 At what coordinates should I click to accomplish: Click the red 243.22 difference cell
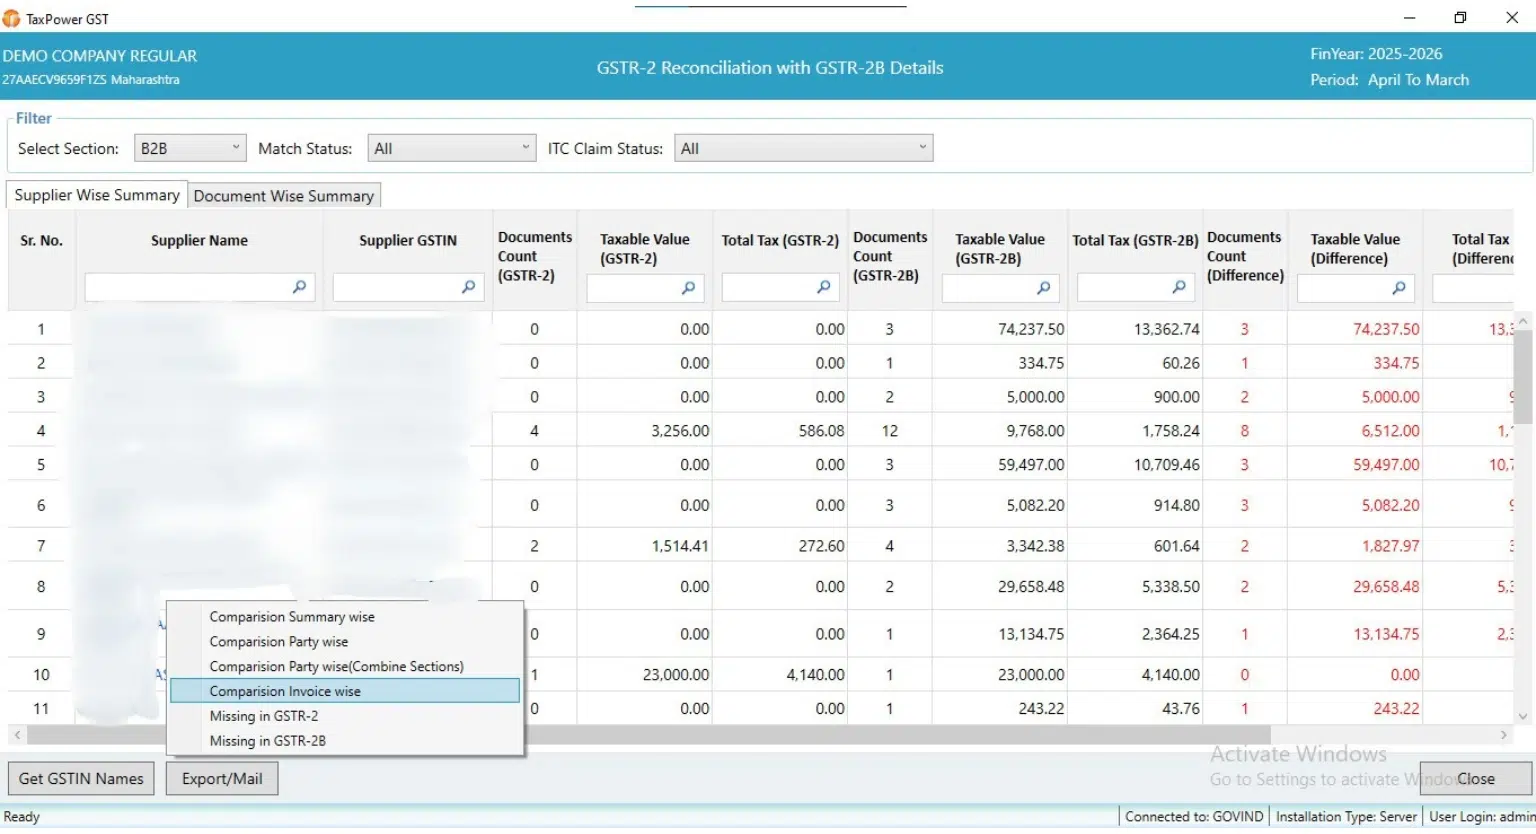[x=1355, y=709]
